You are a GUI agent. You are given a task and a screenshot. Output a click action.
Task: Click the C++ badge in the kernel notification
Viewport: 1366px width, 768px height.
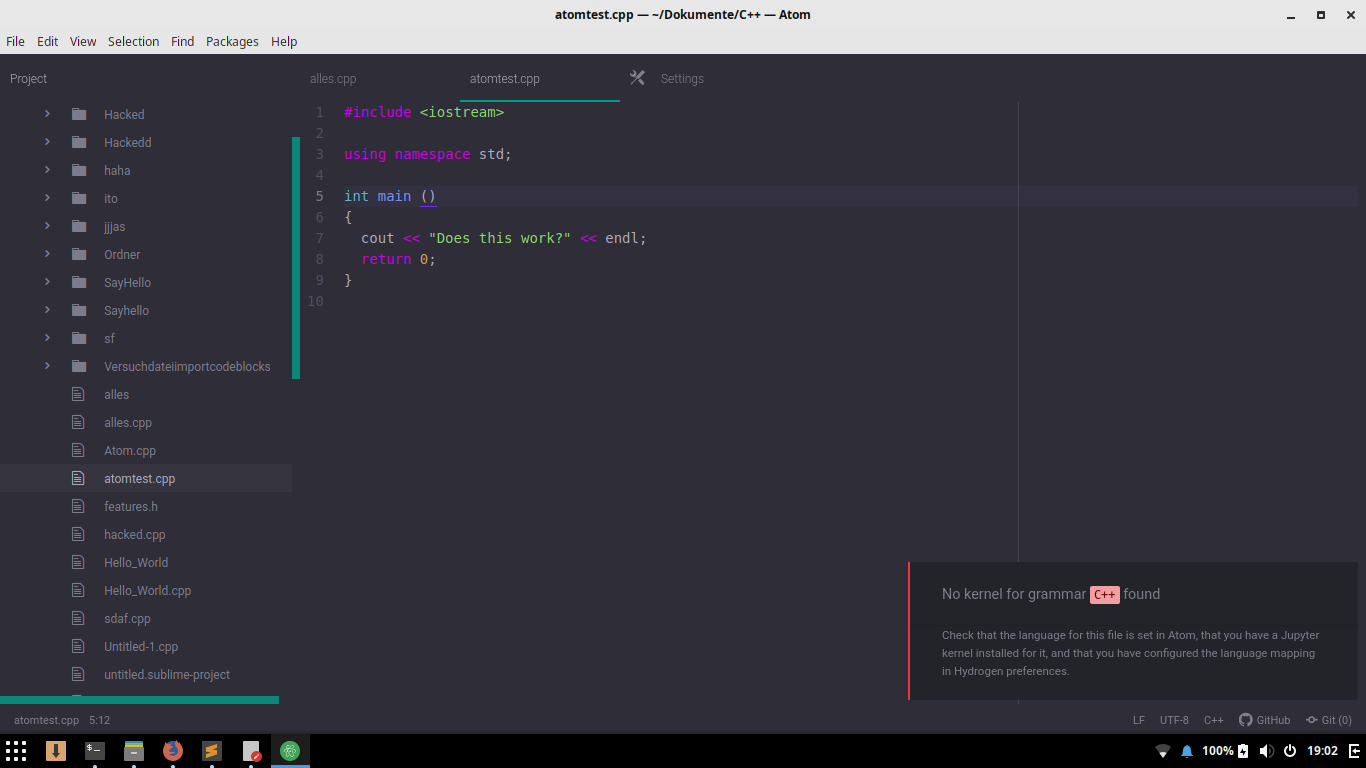pyautogui.click(x=1104, y=594)
